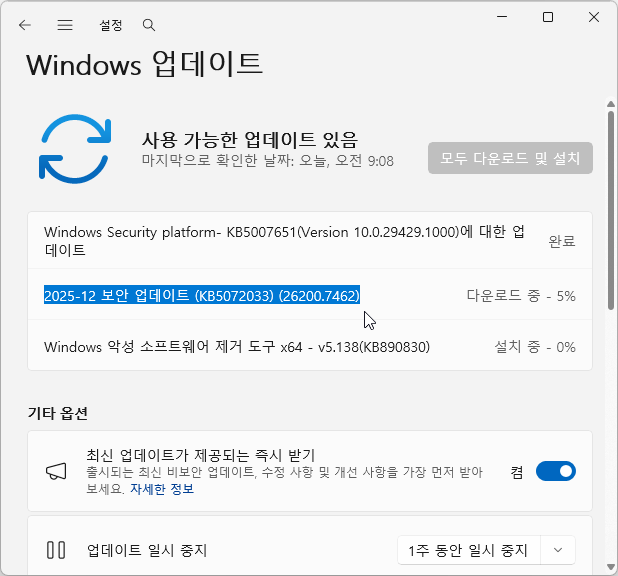This screenshot has width=618, height=576.
Task: Open the hamburger navigation menu
Action: pyautogui.click(x=65, y=25)
